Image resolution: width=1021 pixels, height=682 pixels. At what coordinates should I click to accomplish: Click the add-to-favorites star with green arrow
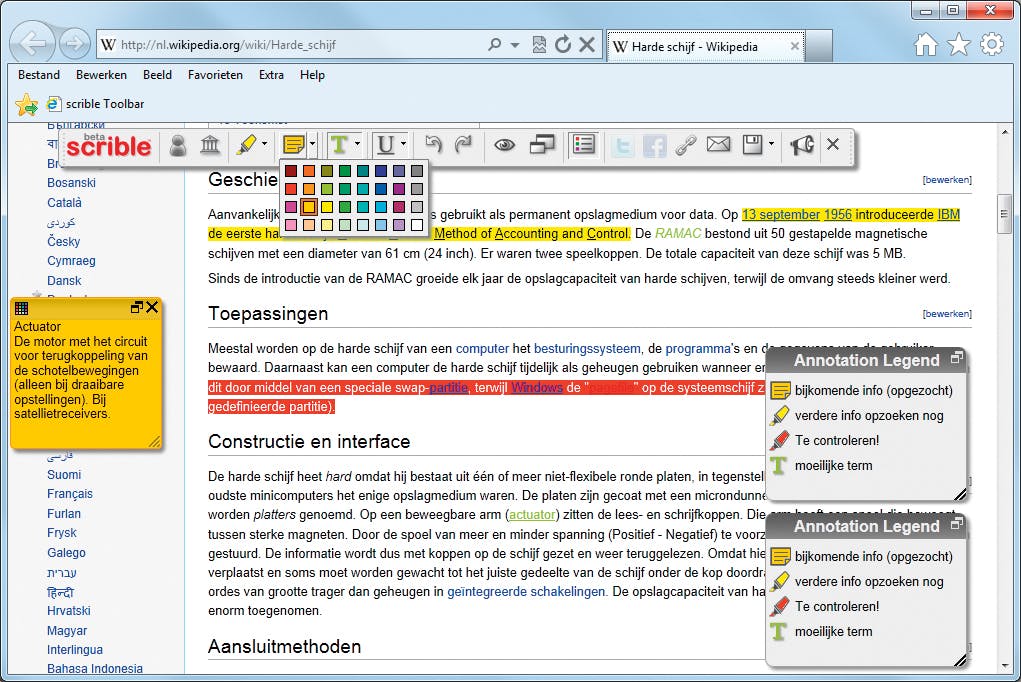click(x=27, y=104)
